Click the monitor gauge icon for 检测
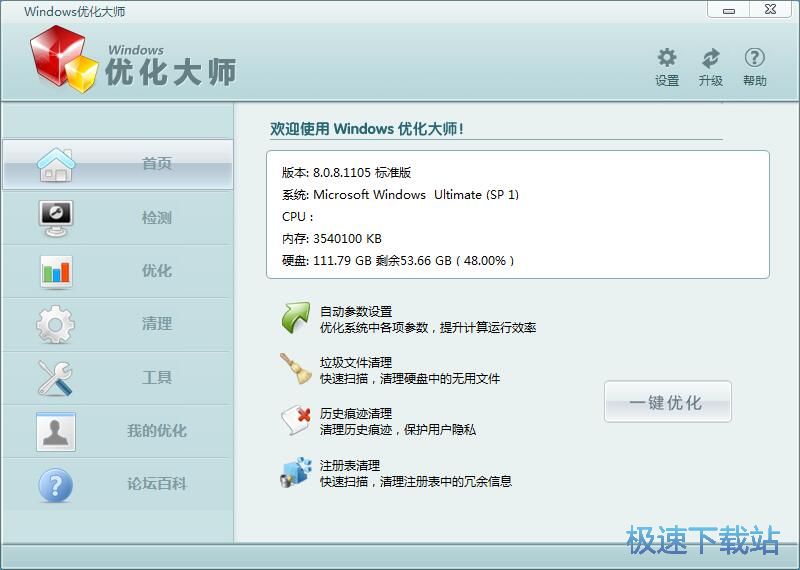 56,218
